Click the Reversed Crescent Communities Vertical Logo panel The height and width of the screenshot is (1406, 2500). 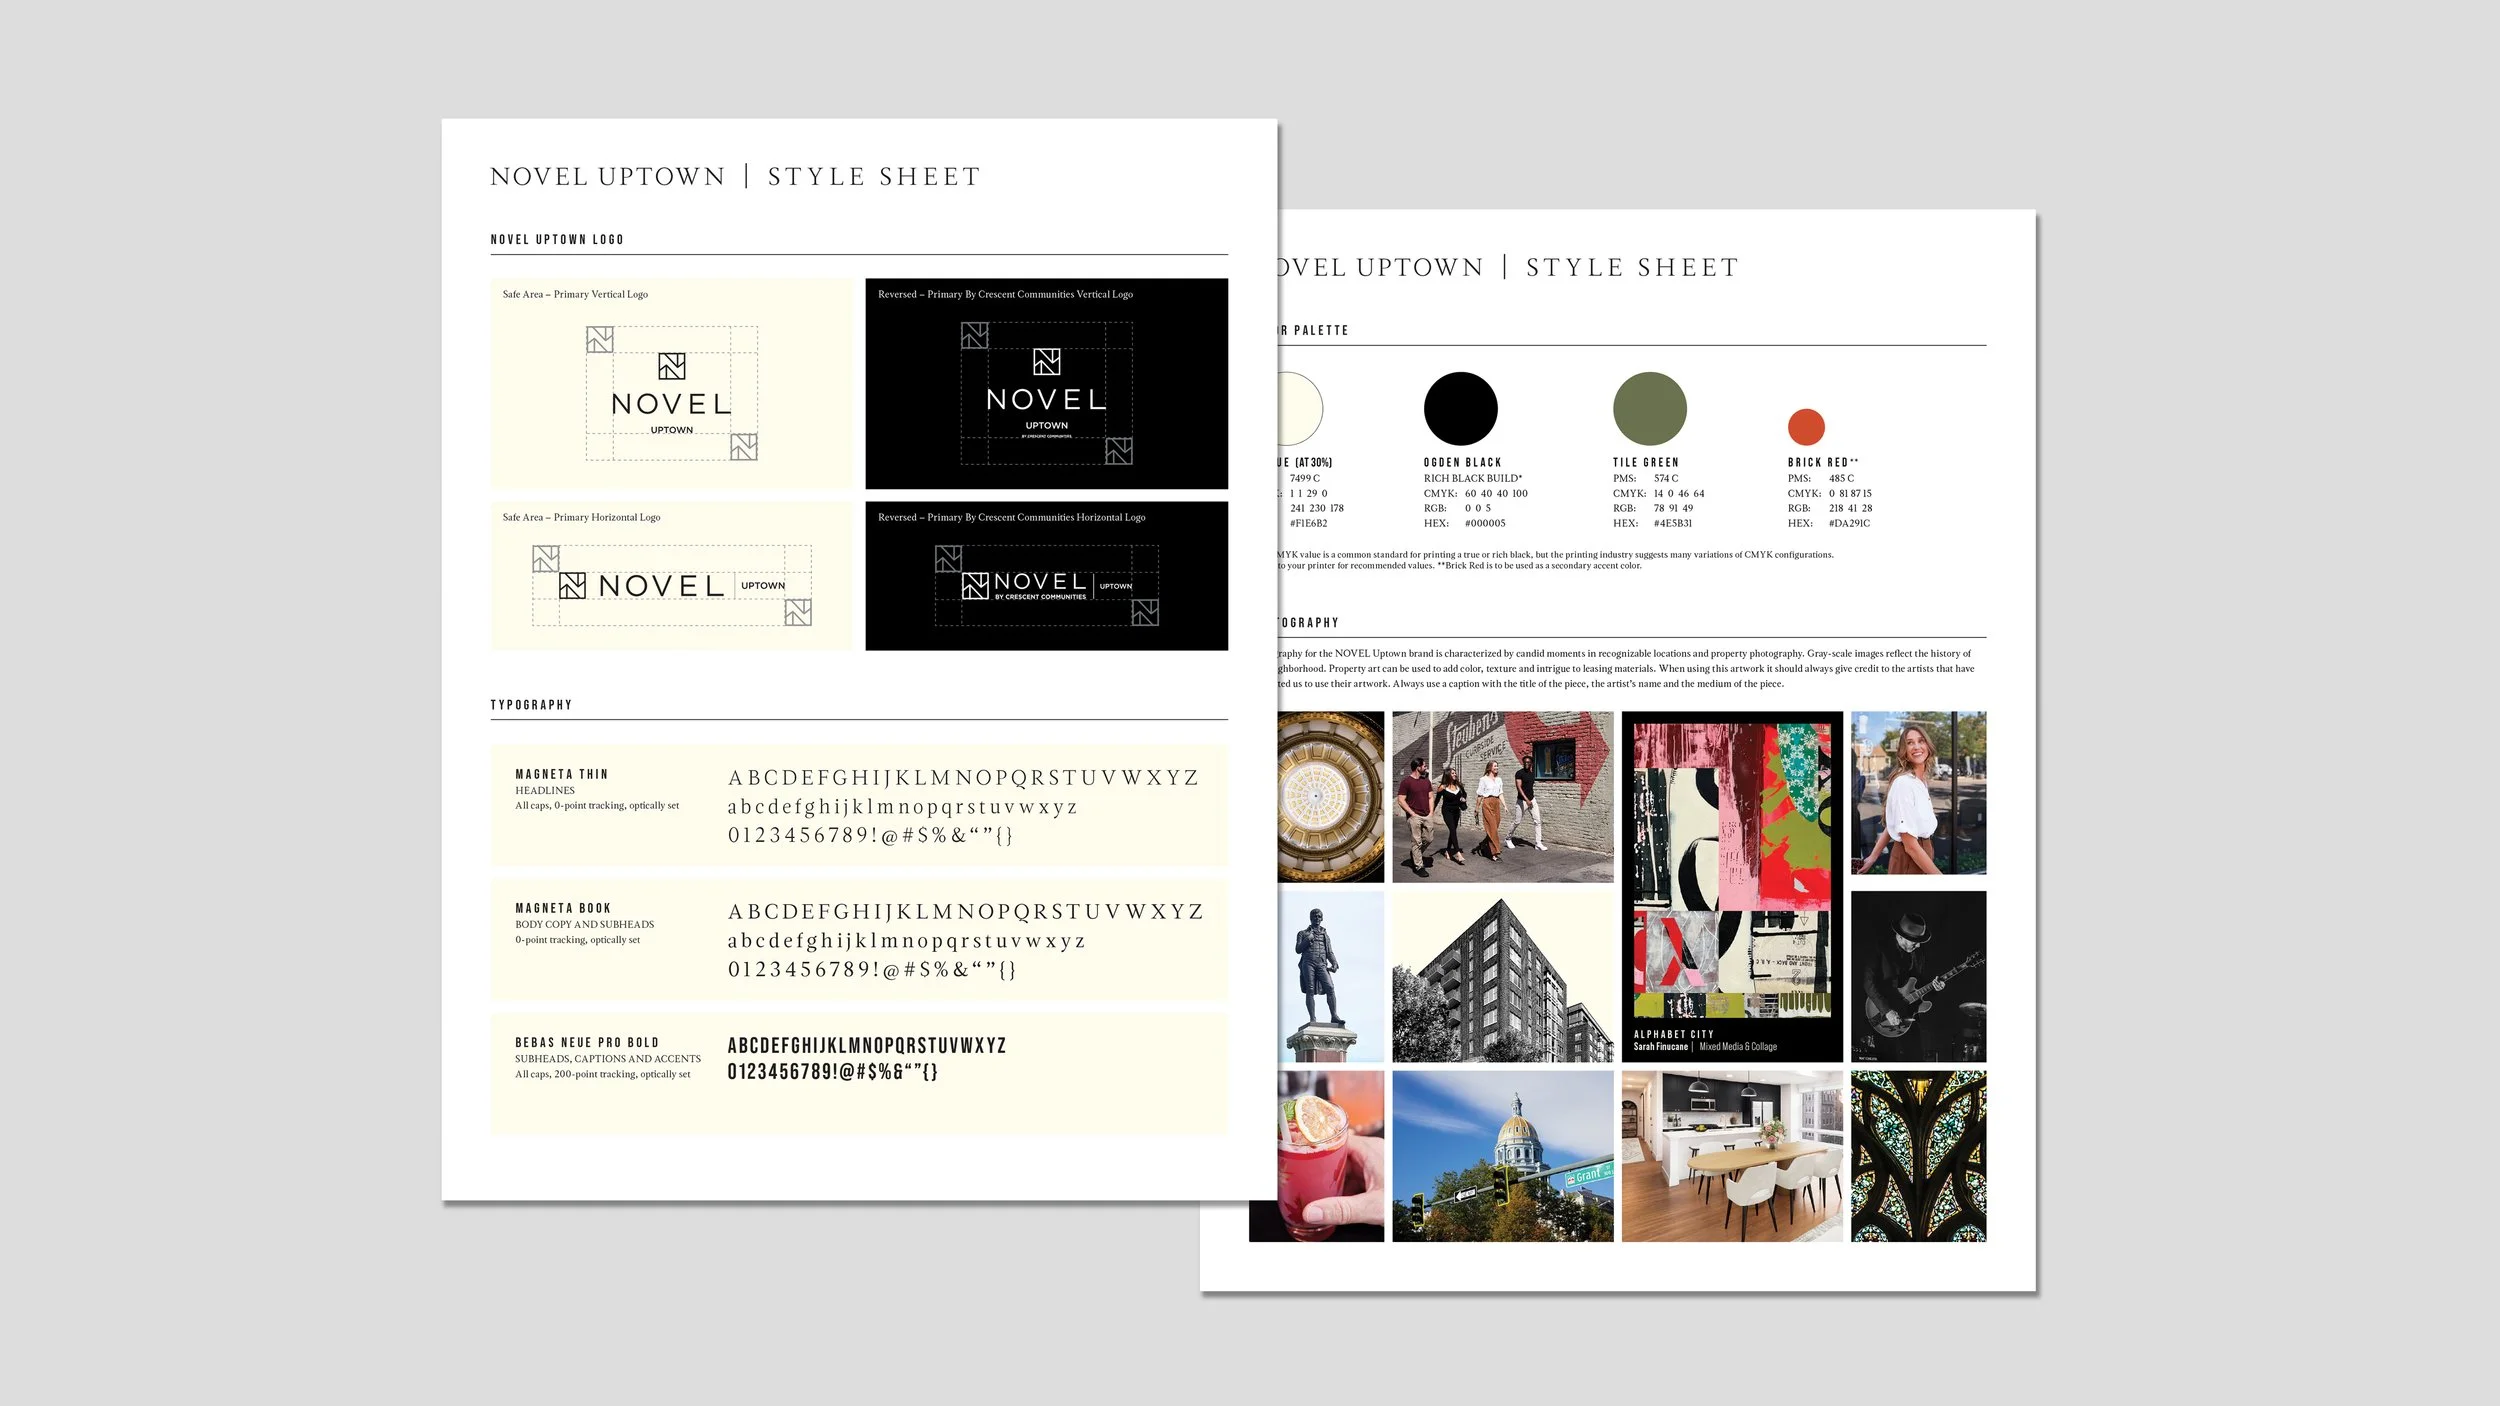pos(1046,384)
